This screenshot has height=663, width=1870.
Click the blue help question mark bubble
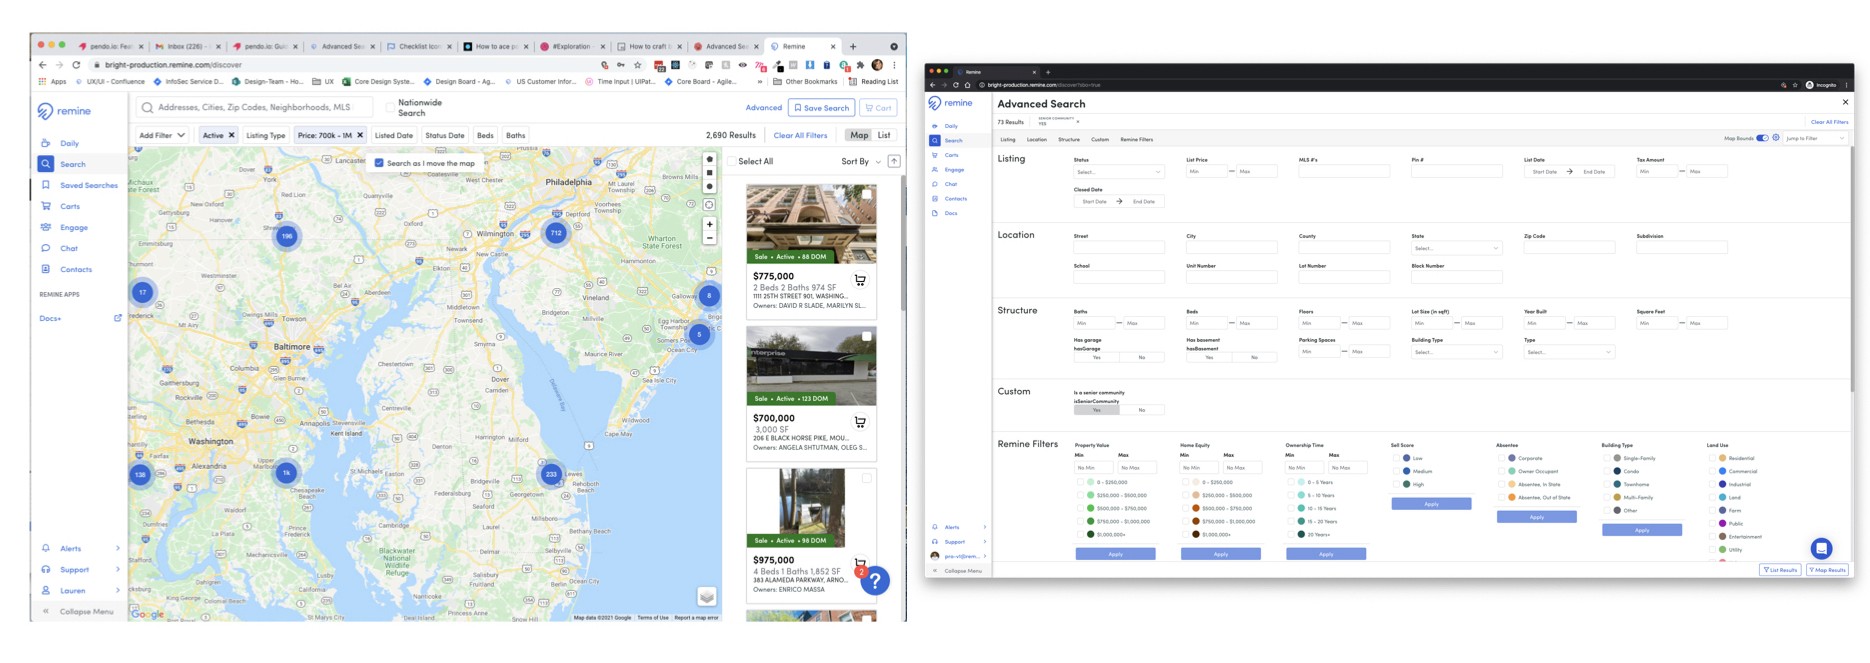[x=875, y=581]
